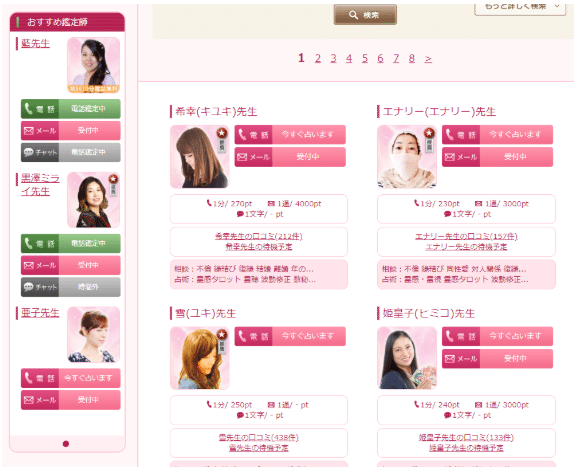574x475 pixels.
Task: Click phone button for エナリー先生
Action: (497, 135)
